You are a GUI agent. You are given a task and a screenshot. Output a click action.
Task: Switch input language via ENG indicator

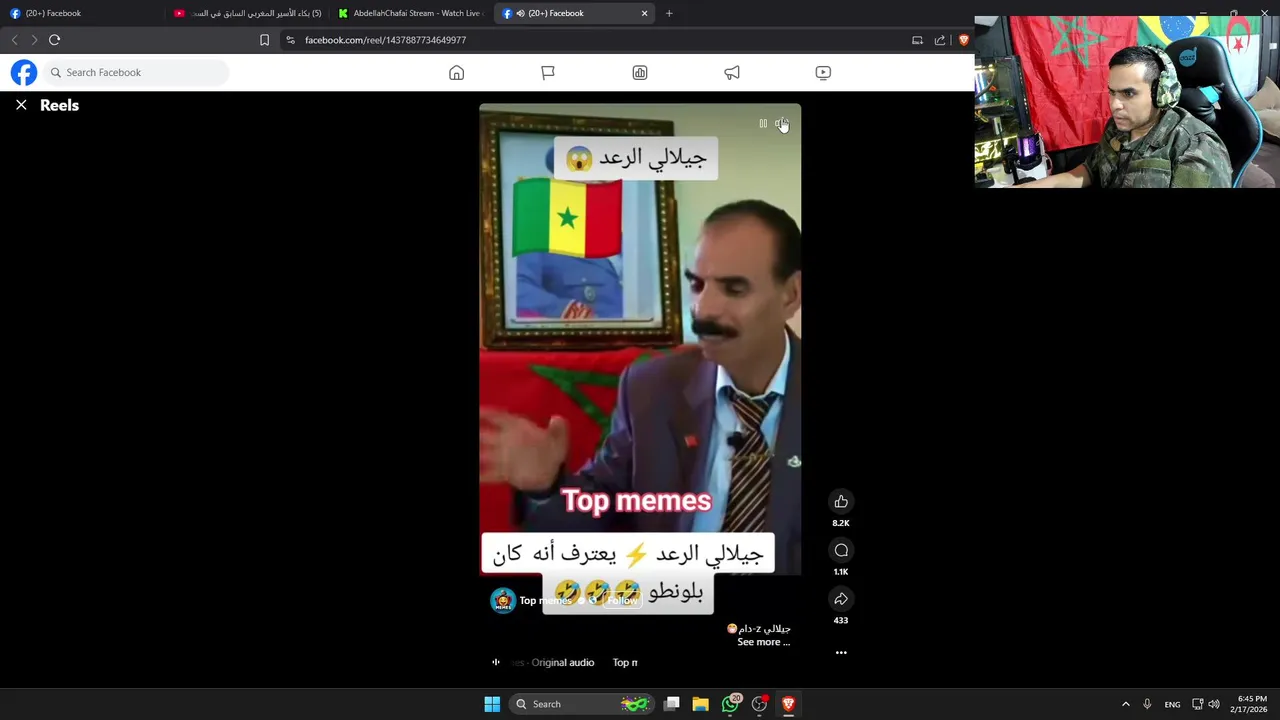[x=1172, y=704]
